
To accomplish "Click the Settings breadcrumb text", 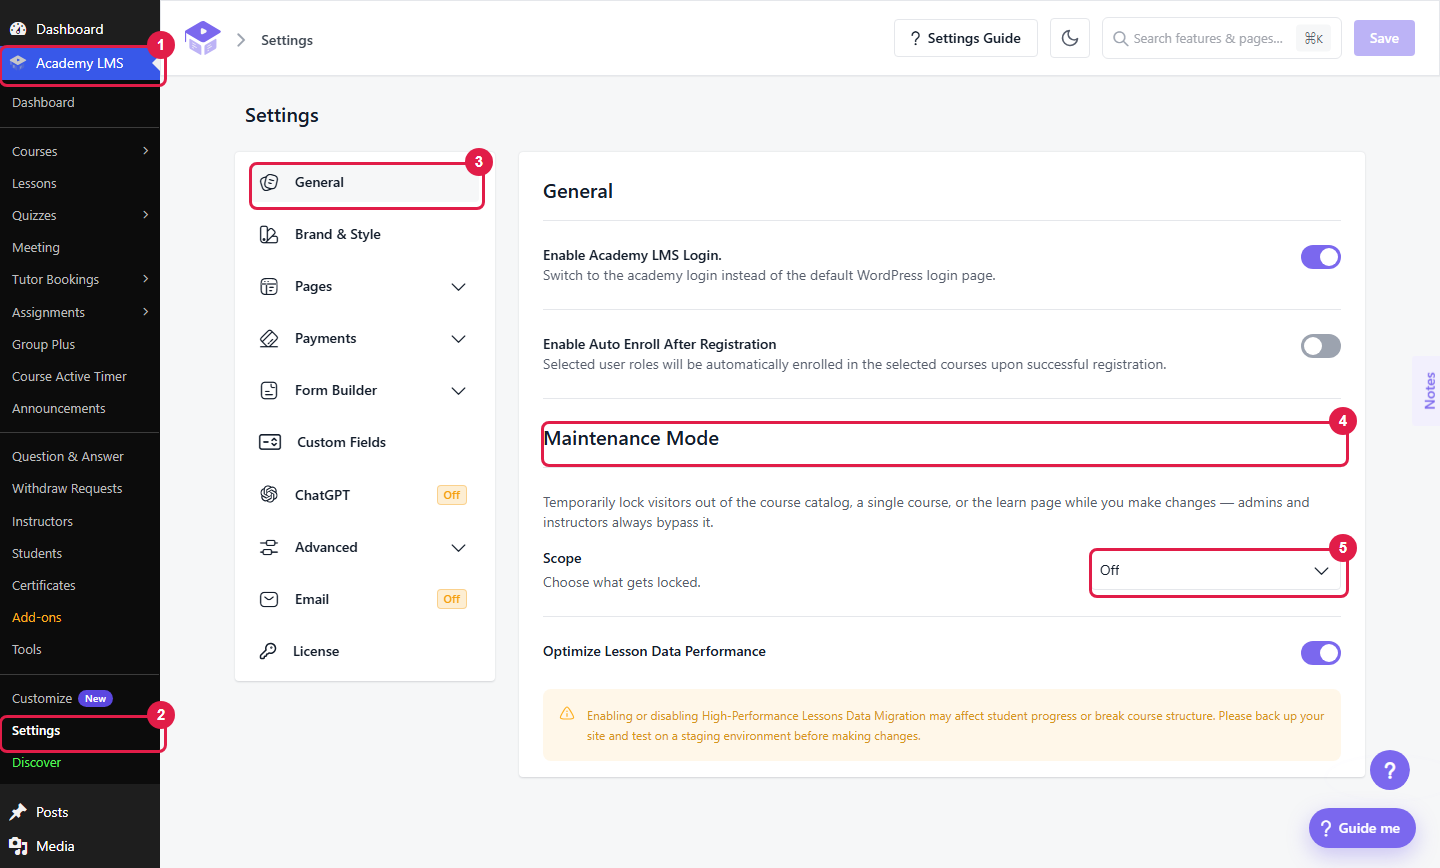I will [287, 40].
